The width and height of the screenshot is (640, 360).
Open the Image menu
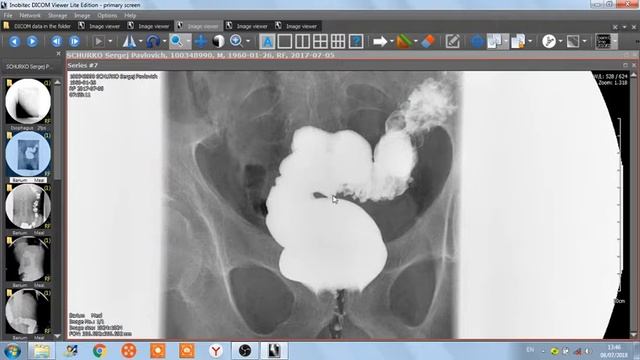point(82,16)
